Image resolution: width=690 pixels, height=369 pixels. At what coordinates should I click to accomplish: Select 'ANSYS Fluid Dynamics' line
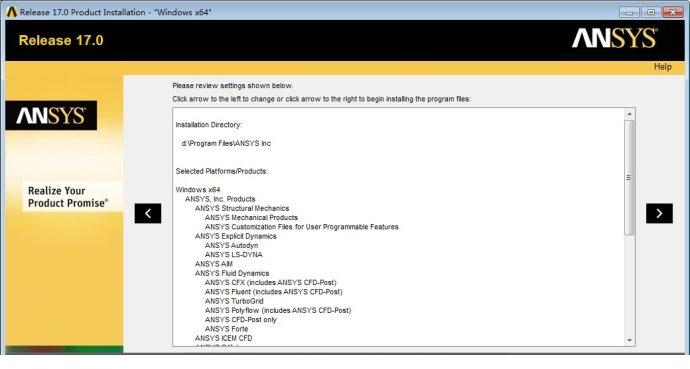coord(232,273)
